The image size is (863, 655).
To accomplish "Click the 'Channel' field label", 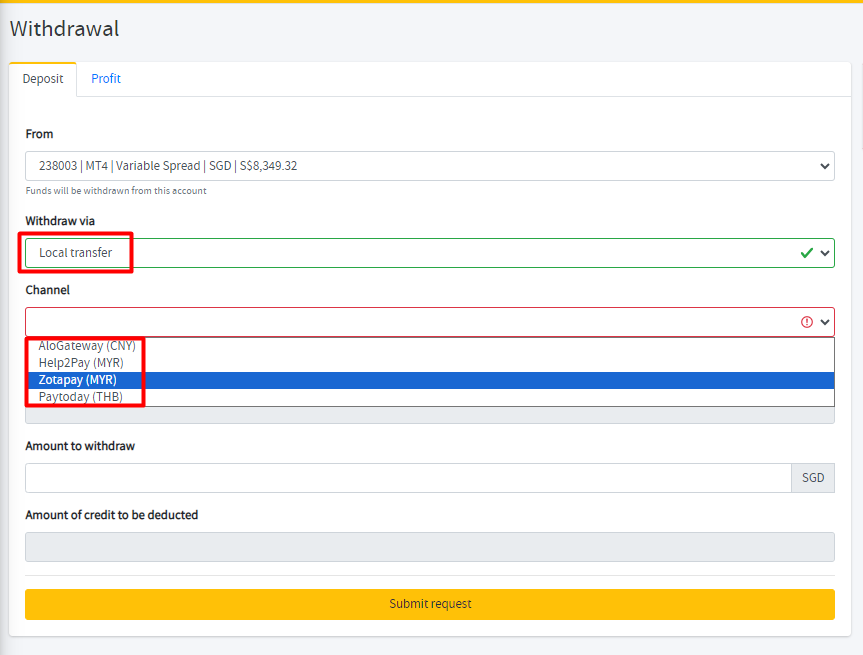I will (x=47, y=290).
